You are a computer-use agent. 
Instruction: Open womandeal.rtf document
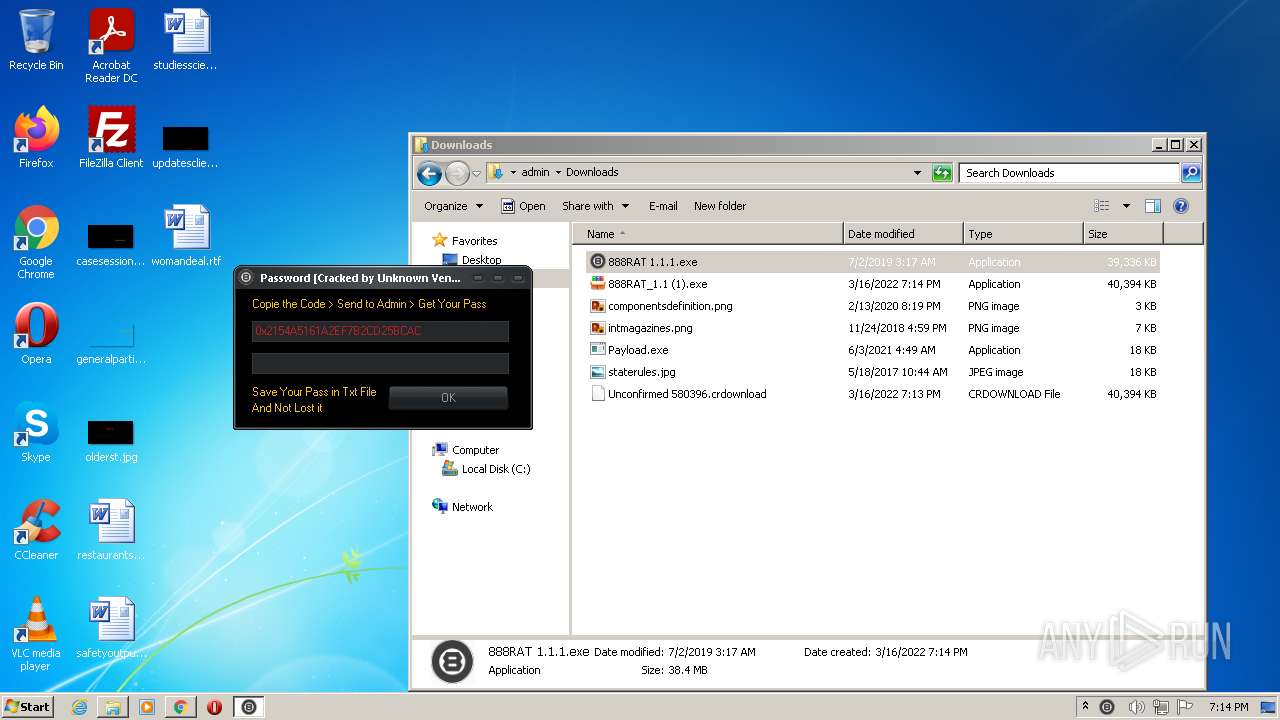(186, 236)
